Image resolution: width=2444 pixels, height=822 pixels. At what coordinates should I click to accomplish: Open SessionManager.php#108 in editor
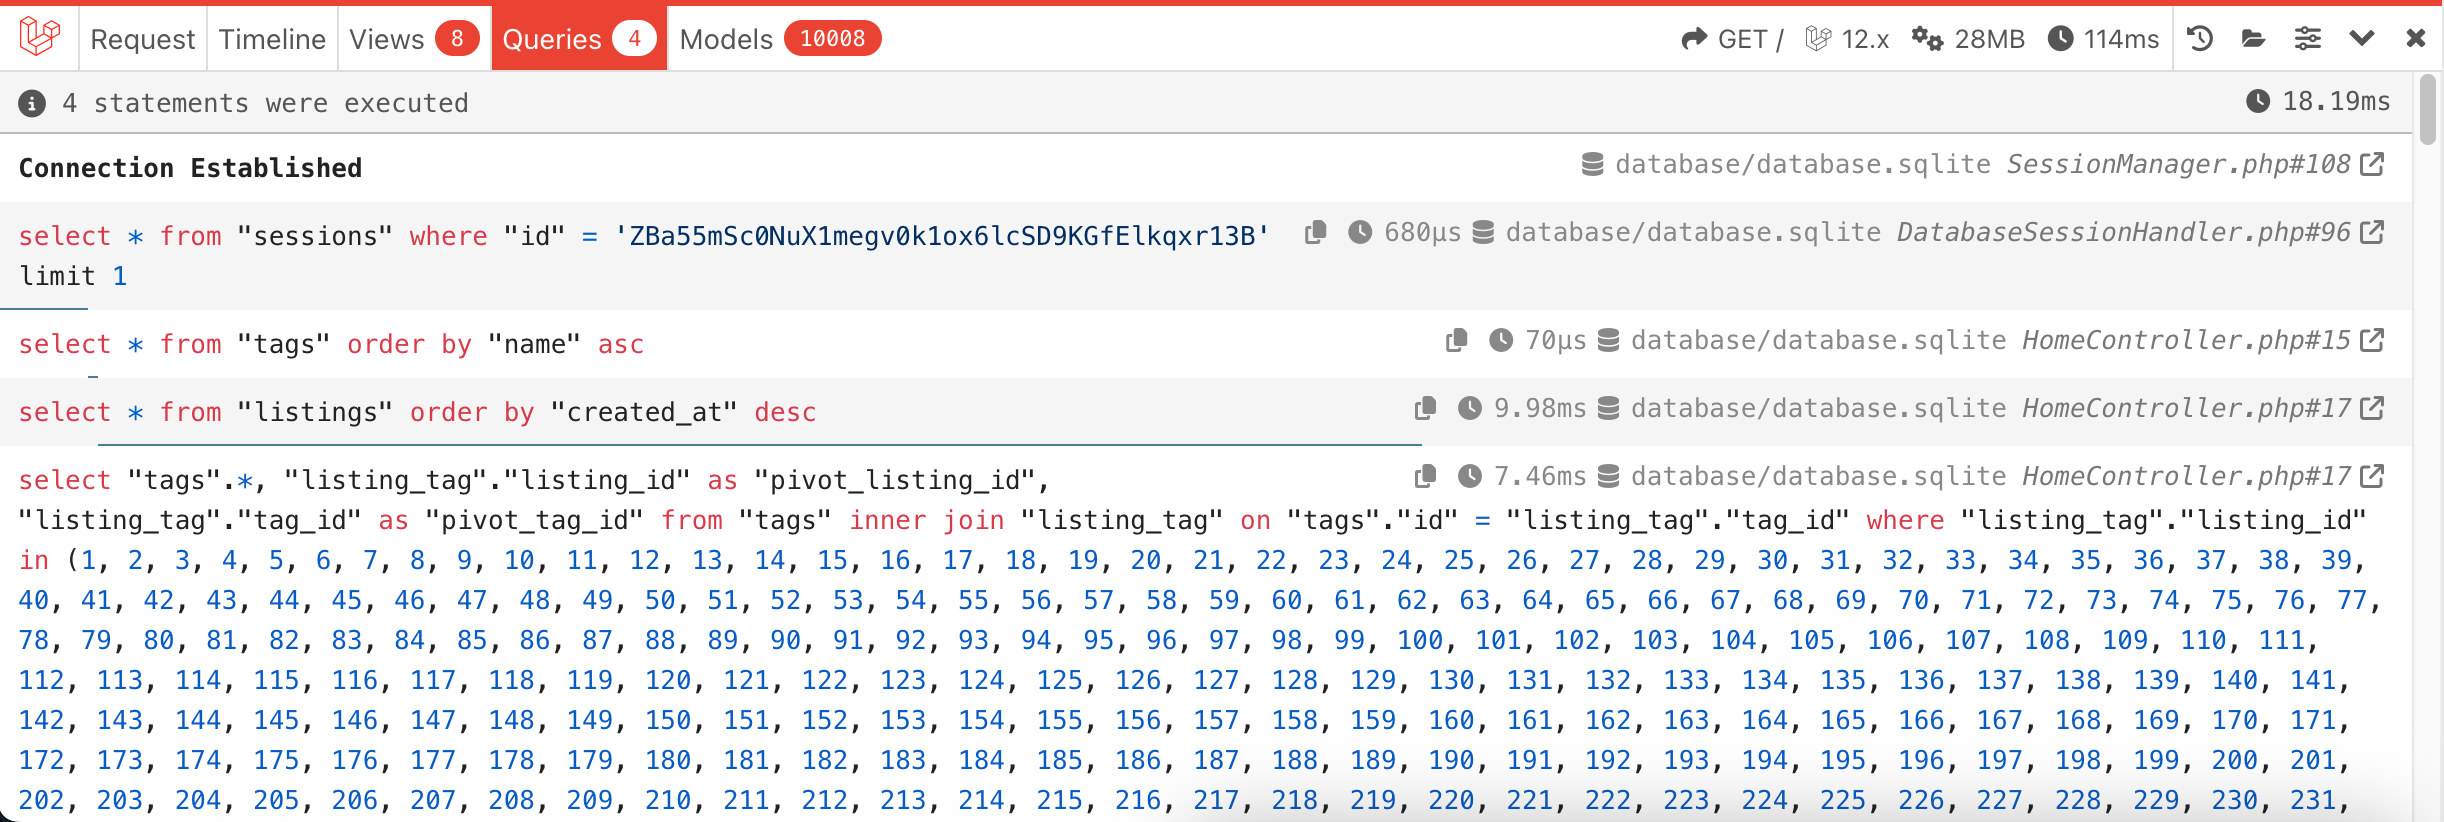(2372, 165)
